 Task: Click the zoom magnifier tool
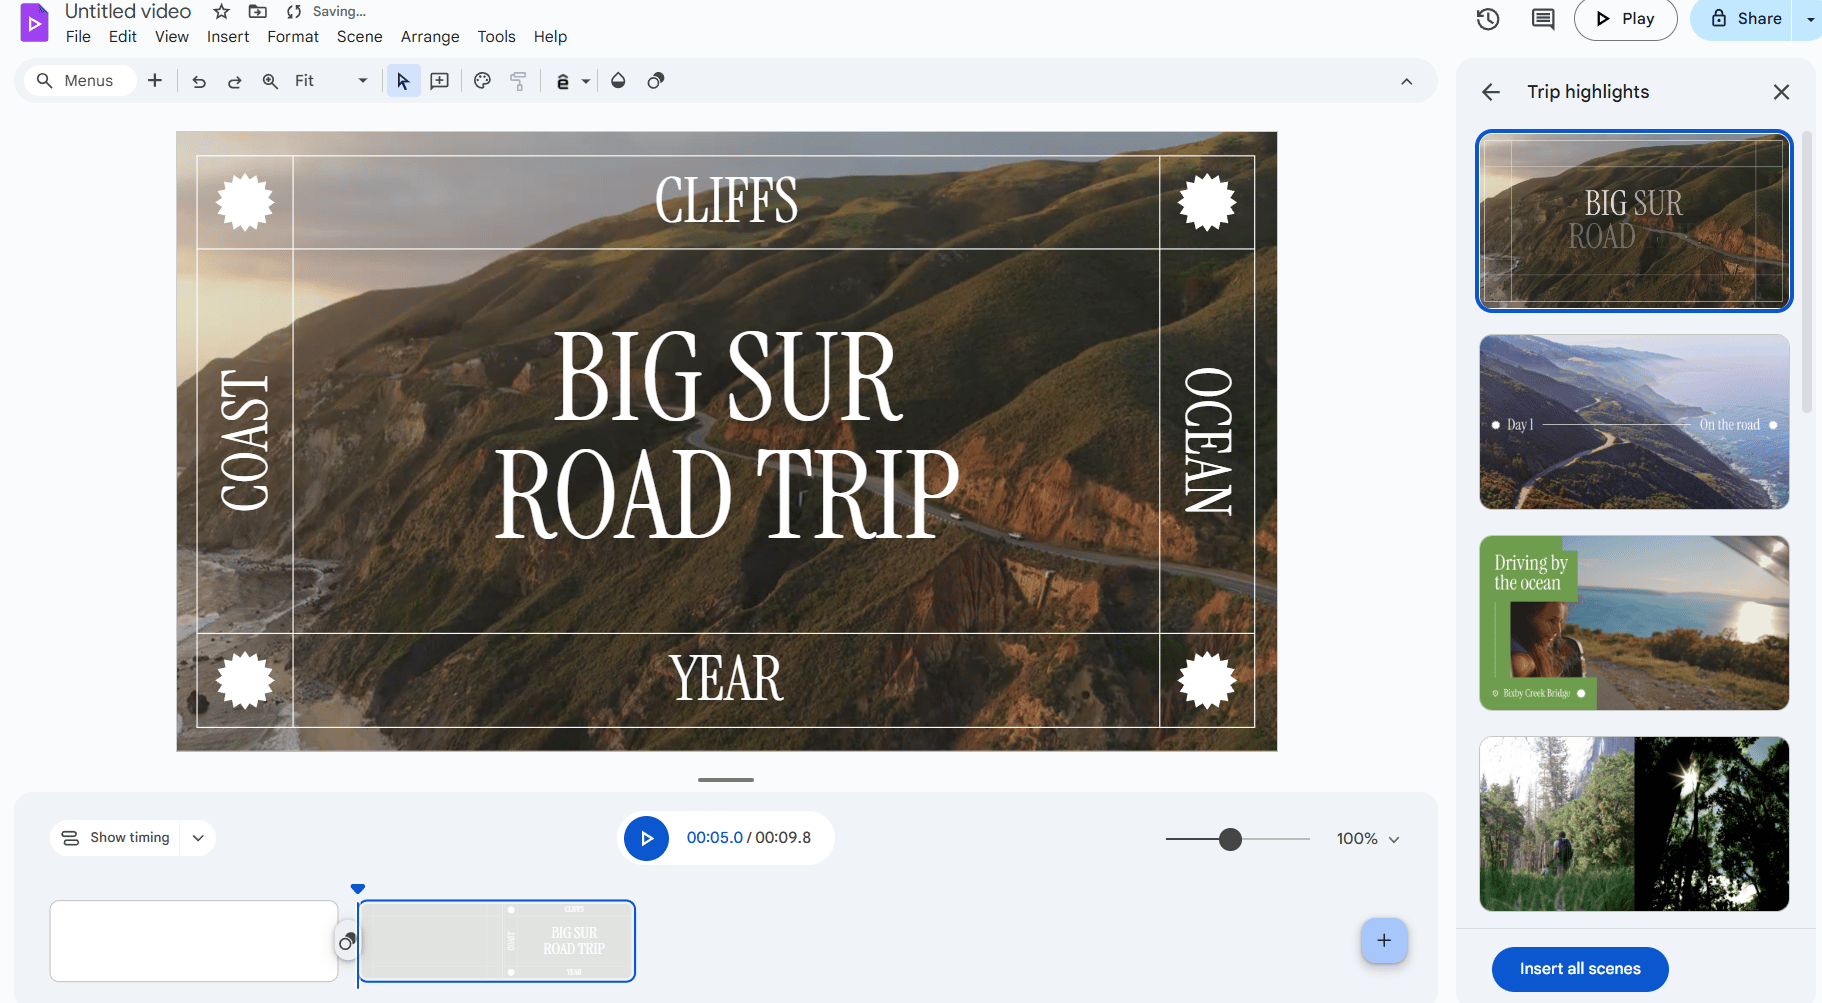click(x=270, y=81)
